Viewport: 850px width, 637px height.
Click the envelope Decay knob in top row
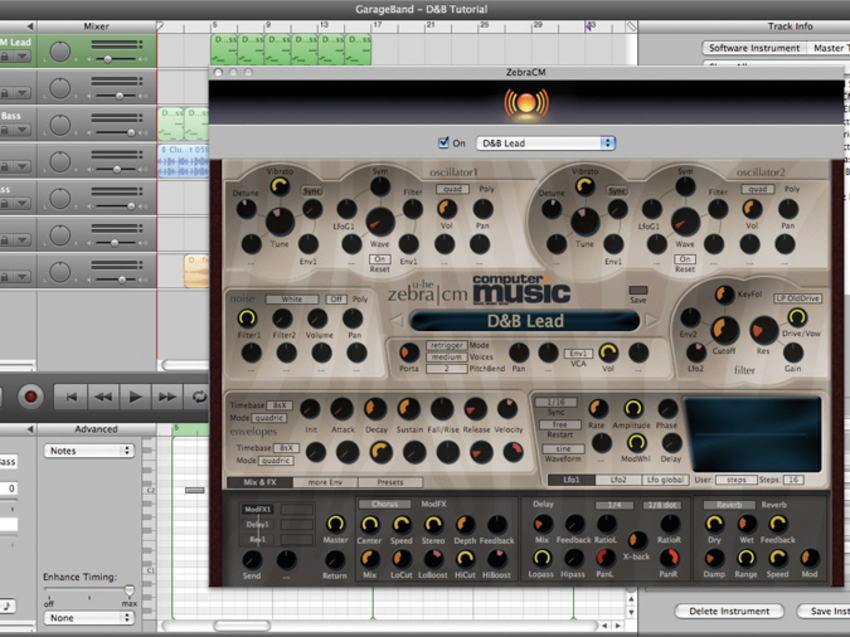376,409
